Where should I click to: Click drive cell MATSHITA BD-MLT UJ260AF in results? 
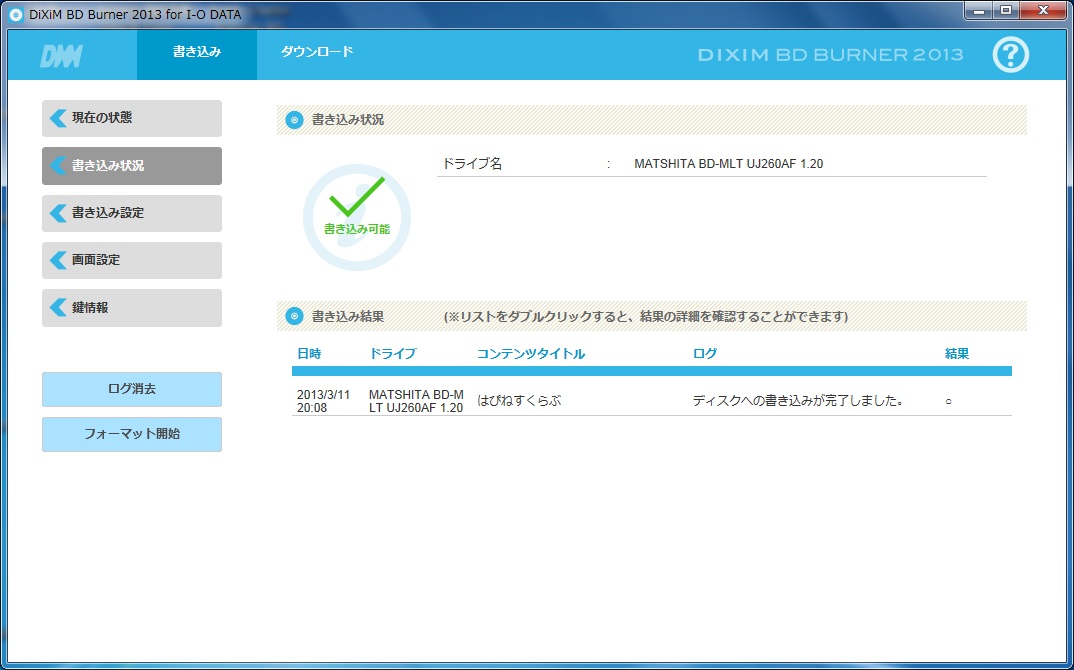pyautogui.click(x=416, y=401)
